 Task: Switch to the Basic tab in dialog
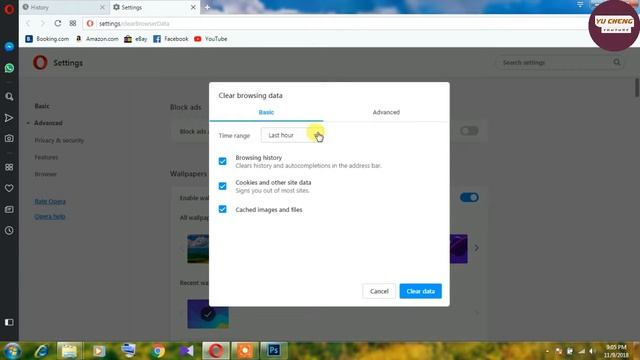266,112
